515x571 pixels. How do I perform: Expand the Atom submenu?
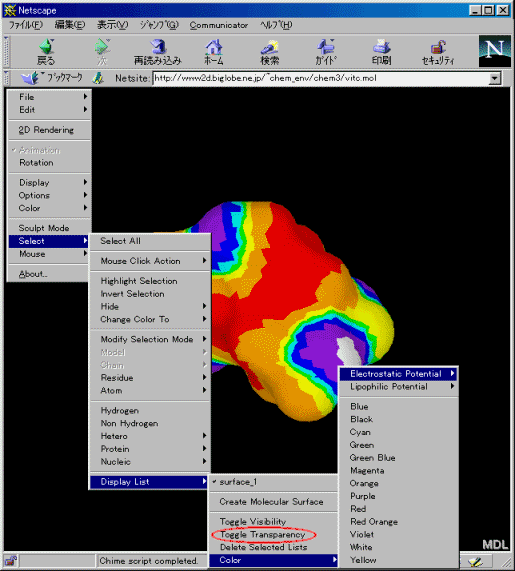point(150,390)
